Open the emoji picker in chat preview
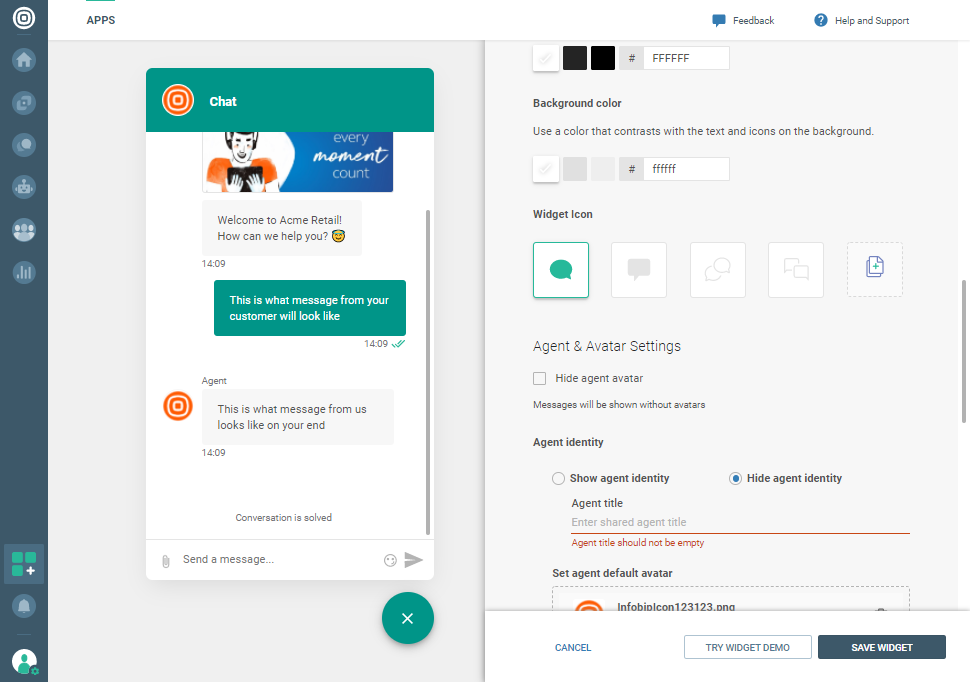 390,560
